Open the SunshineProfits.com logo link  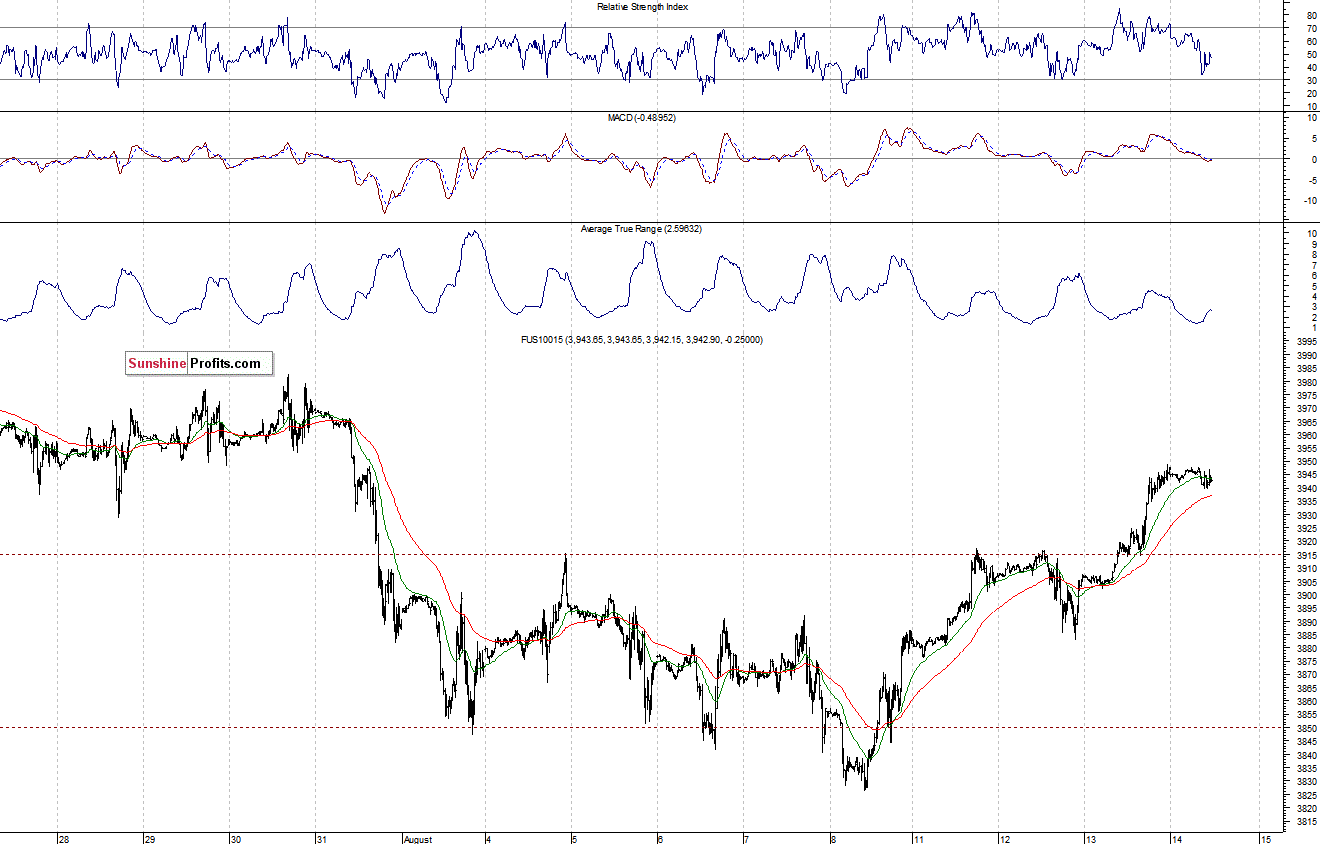[x=199, y=363]
